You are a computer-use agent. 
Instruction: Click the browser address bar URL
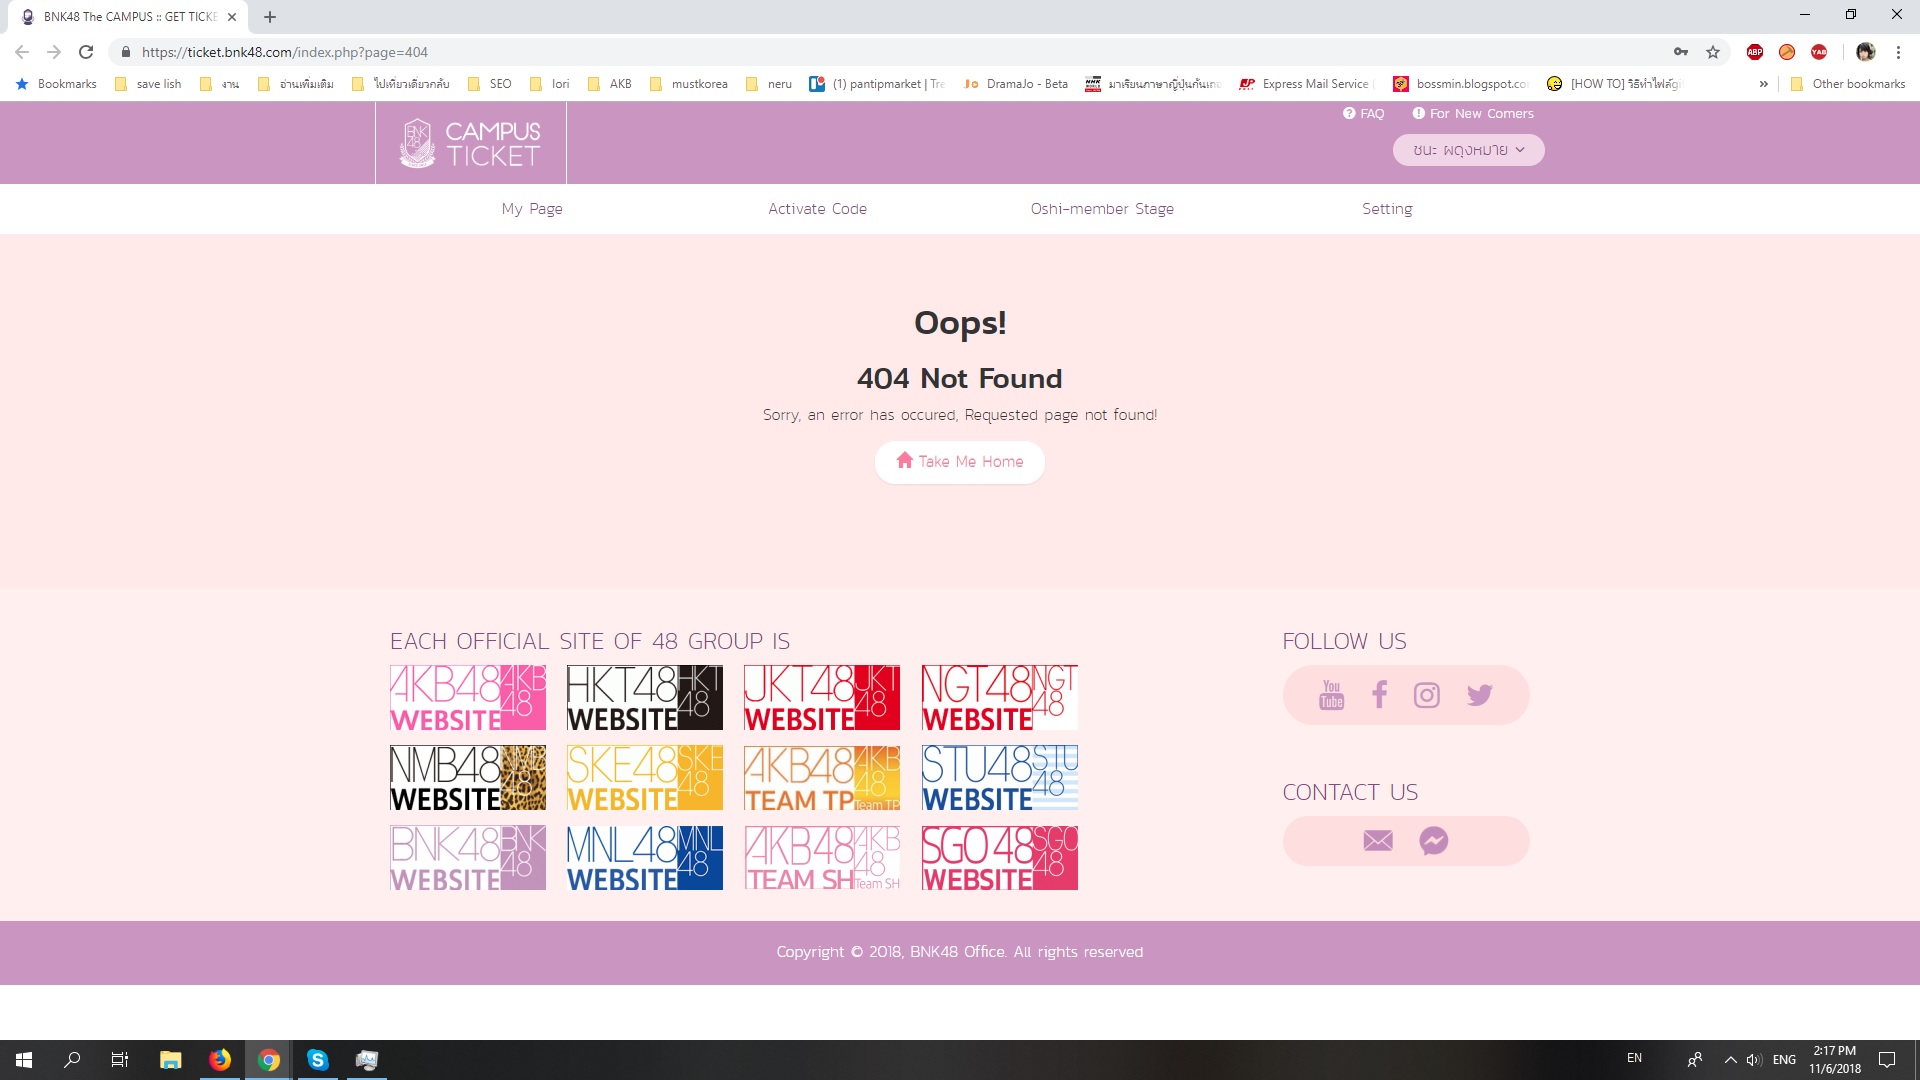point(285,52)
